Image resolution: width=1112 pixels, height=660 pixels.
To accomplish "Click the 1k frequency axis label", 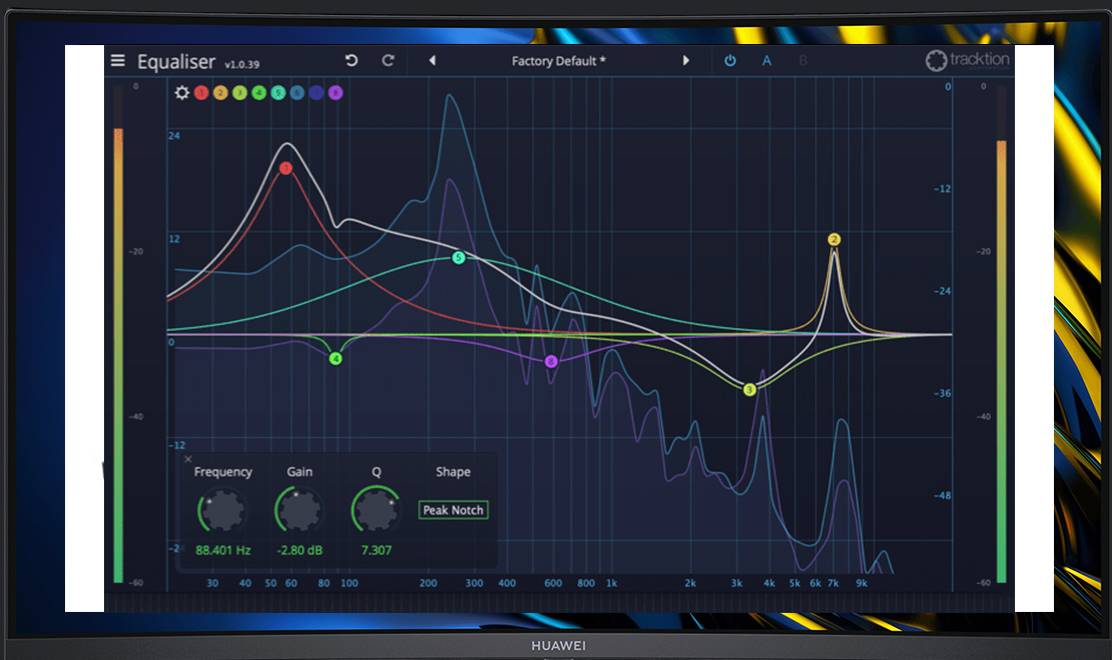I will coord(611,583).
